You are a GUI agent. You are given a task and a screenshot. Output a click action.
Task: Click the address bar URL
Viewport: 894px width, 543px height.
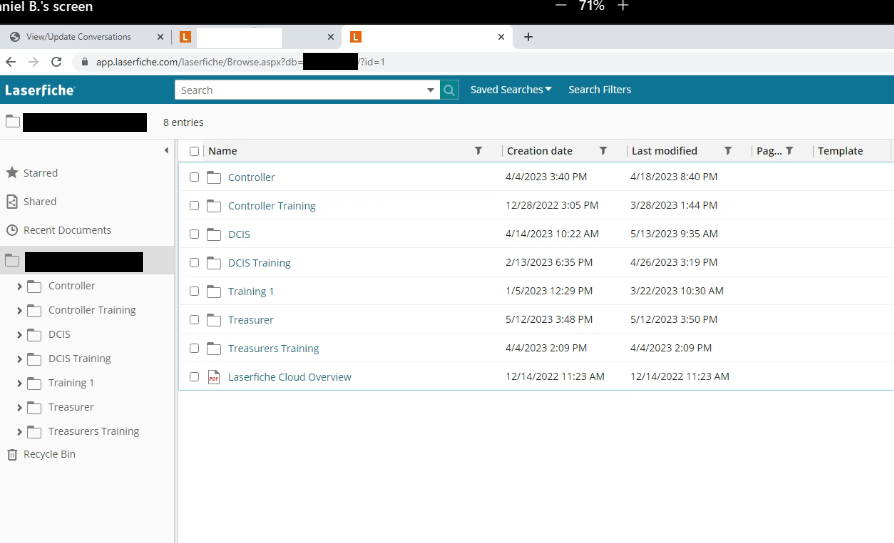240,62
